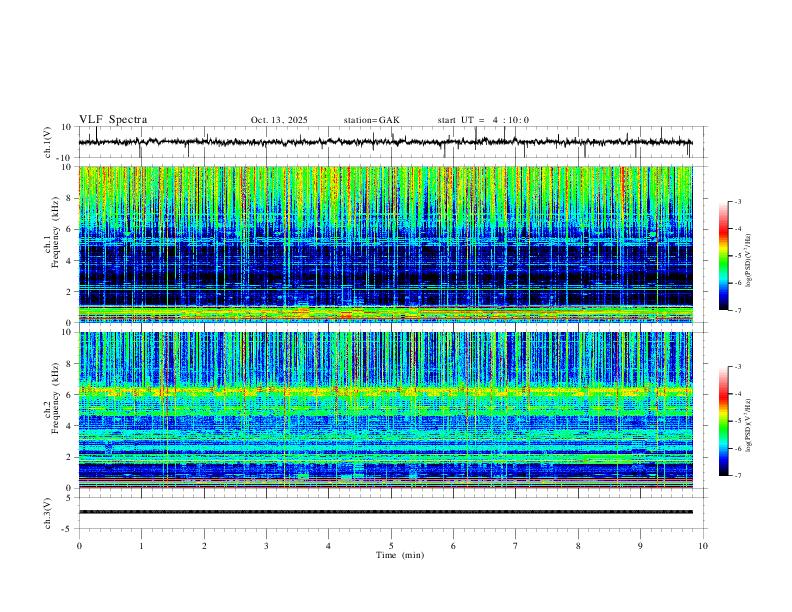Click the 'Time (min)' axis title
The width and height of the screenshot is (792, 612).
coord(400,555)
